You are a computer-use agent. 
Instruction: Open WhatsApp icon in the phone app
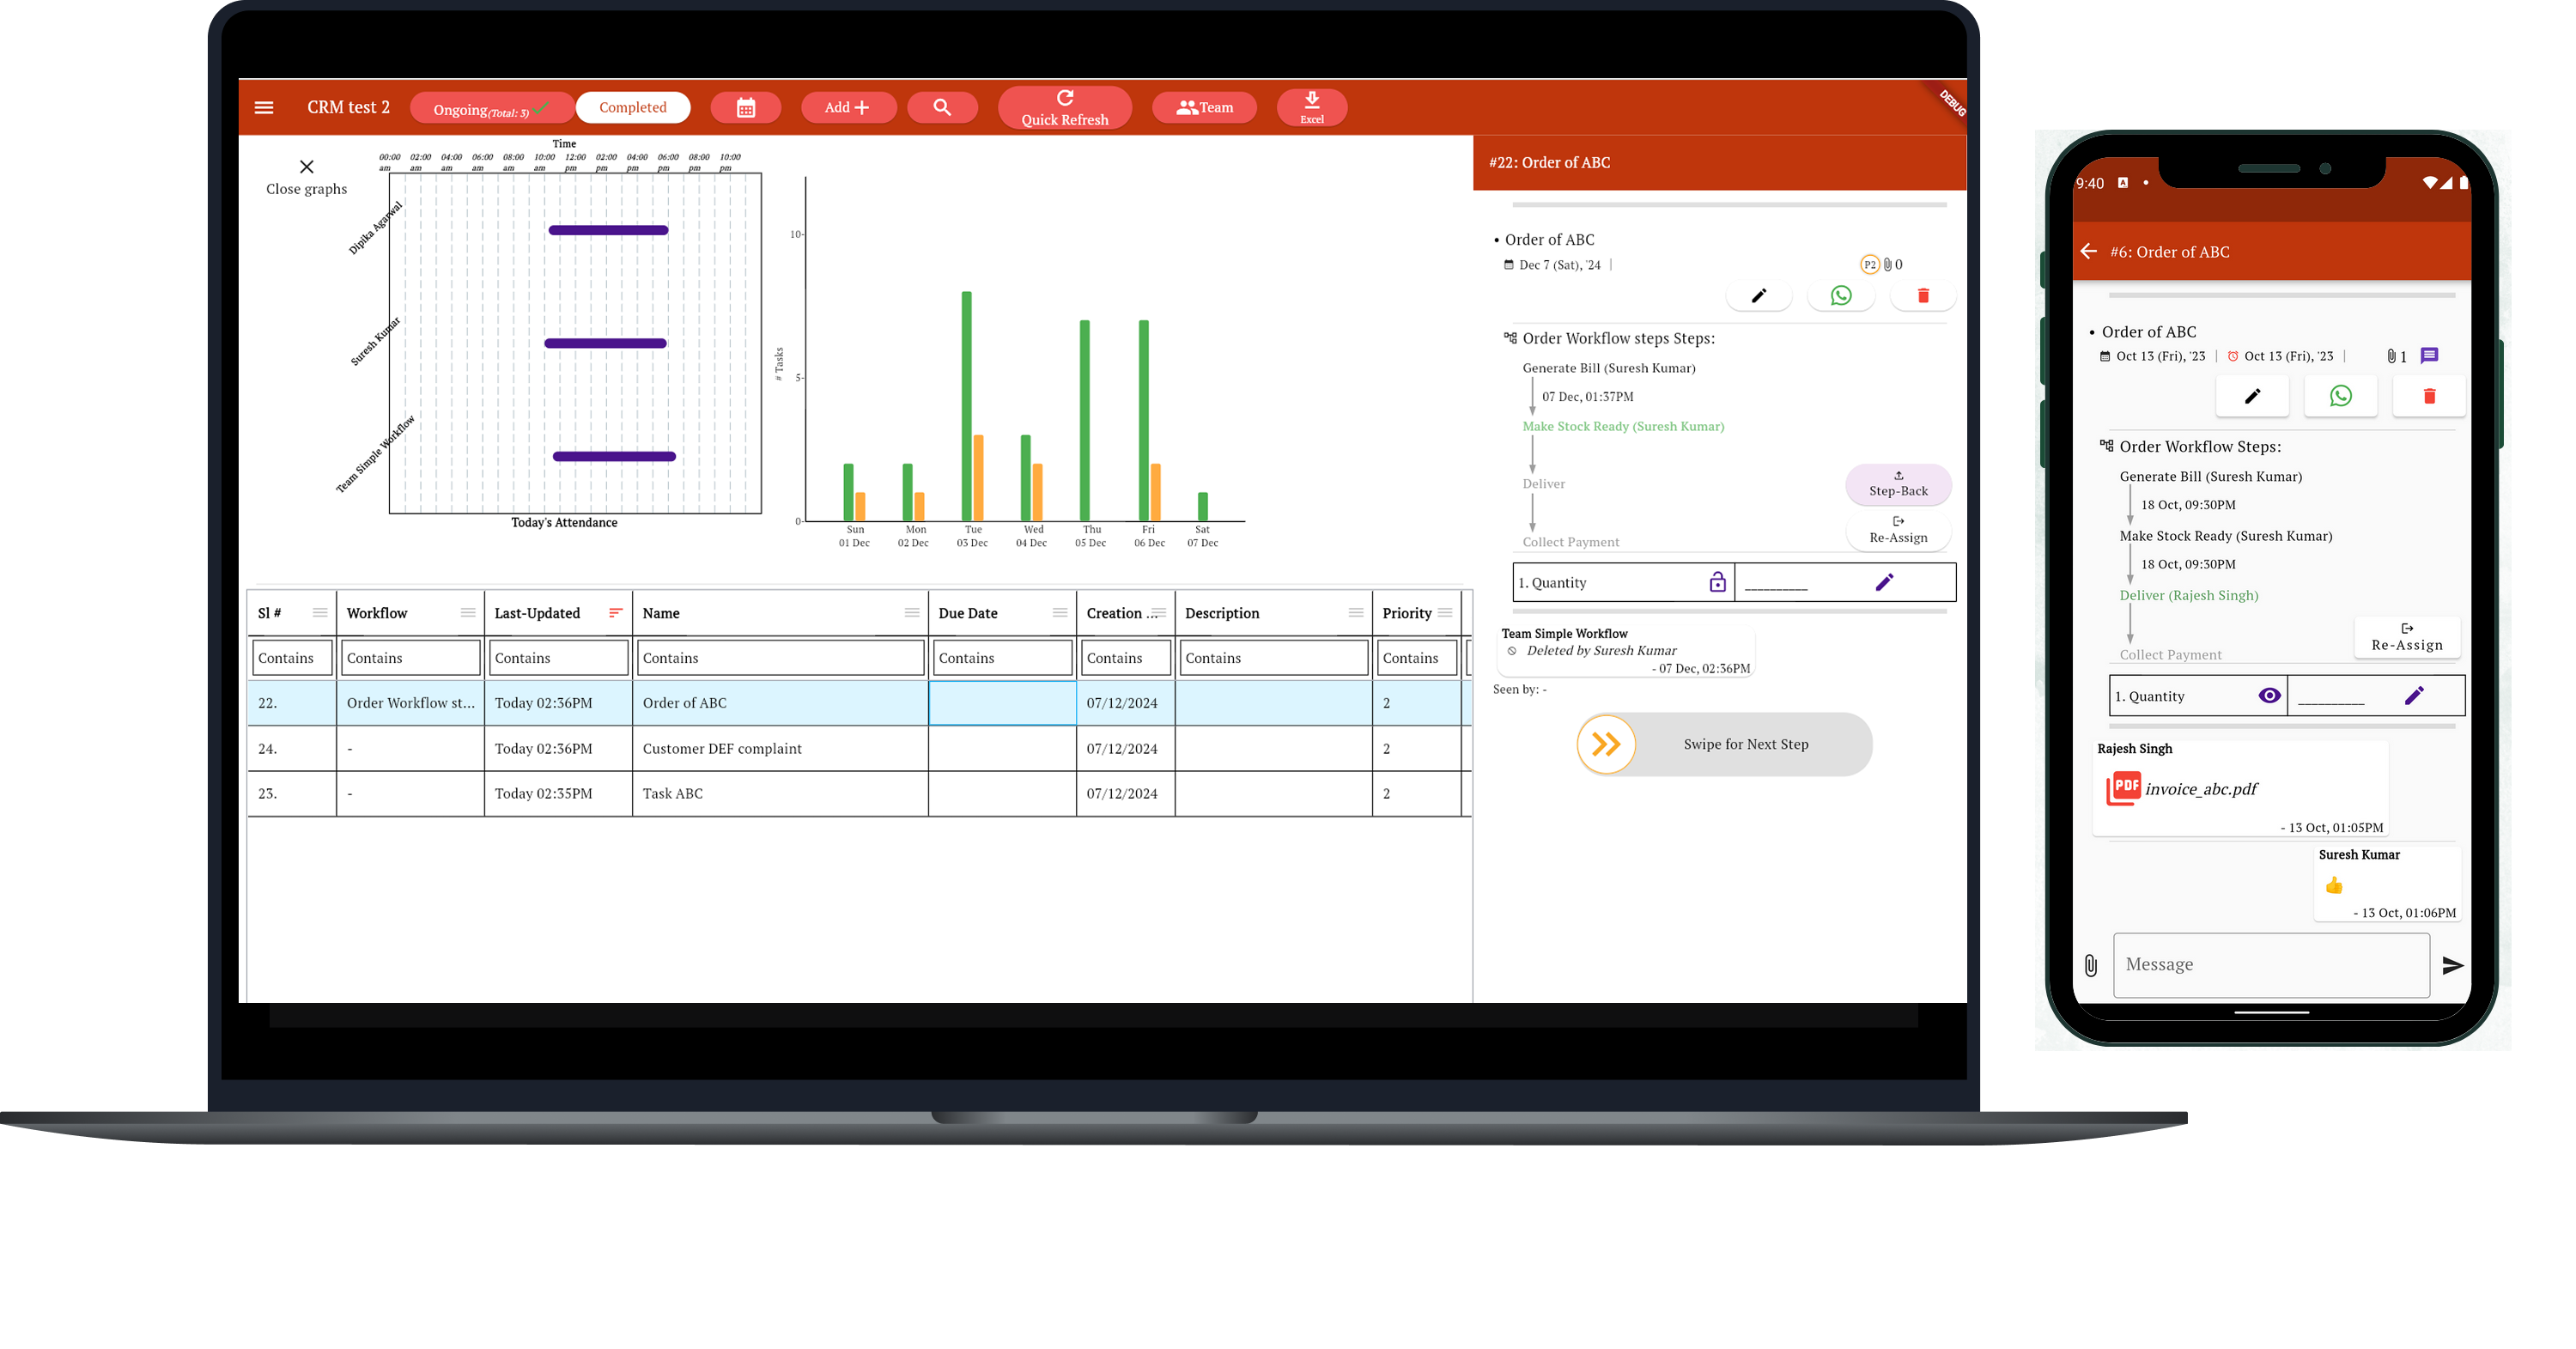point(2340,397)
